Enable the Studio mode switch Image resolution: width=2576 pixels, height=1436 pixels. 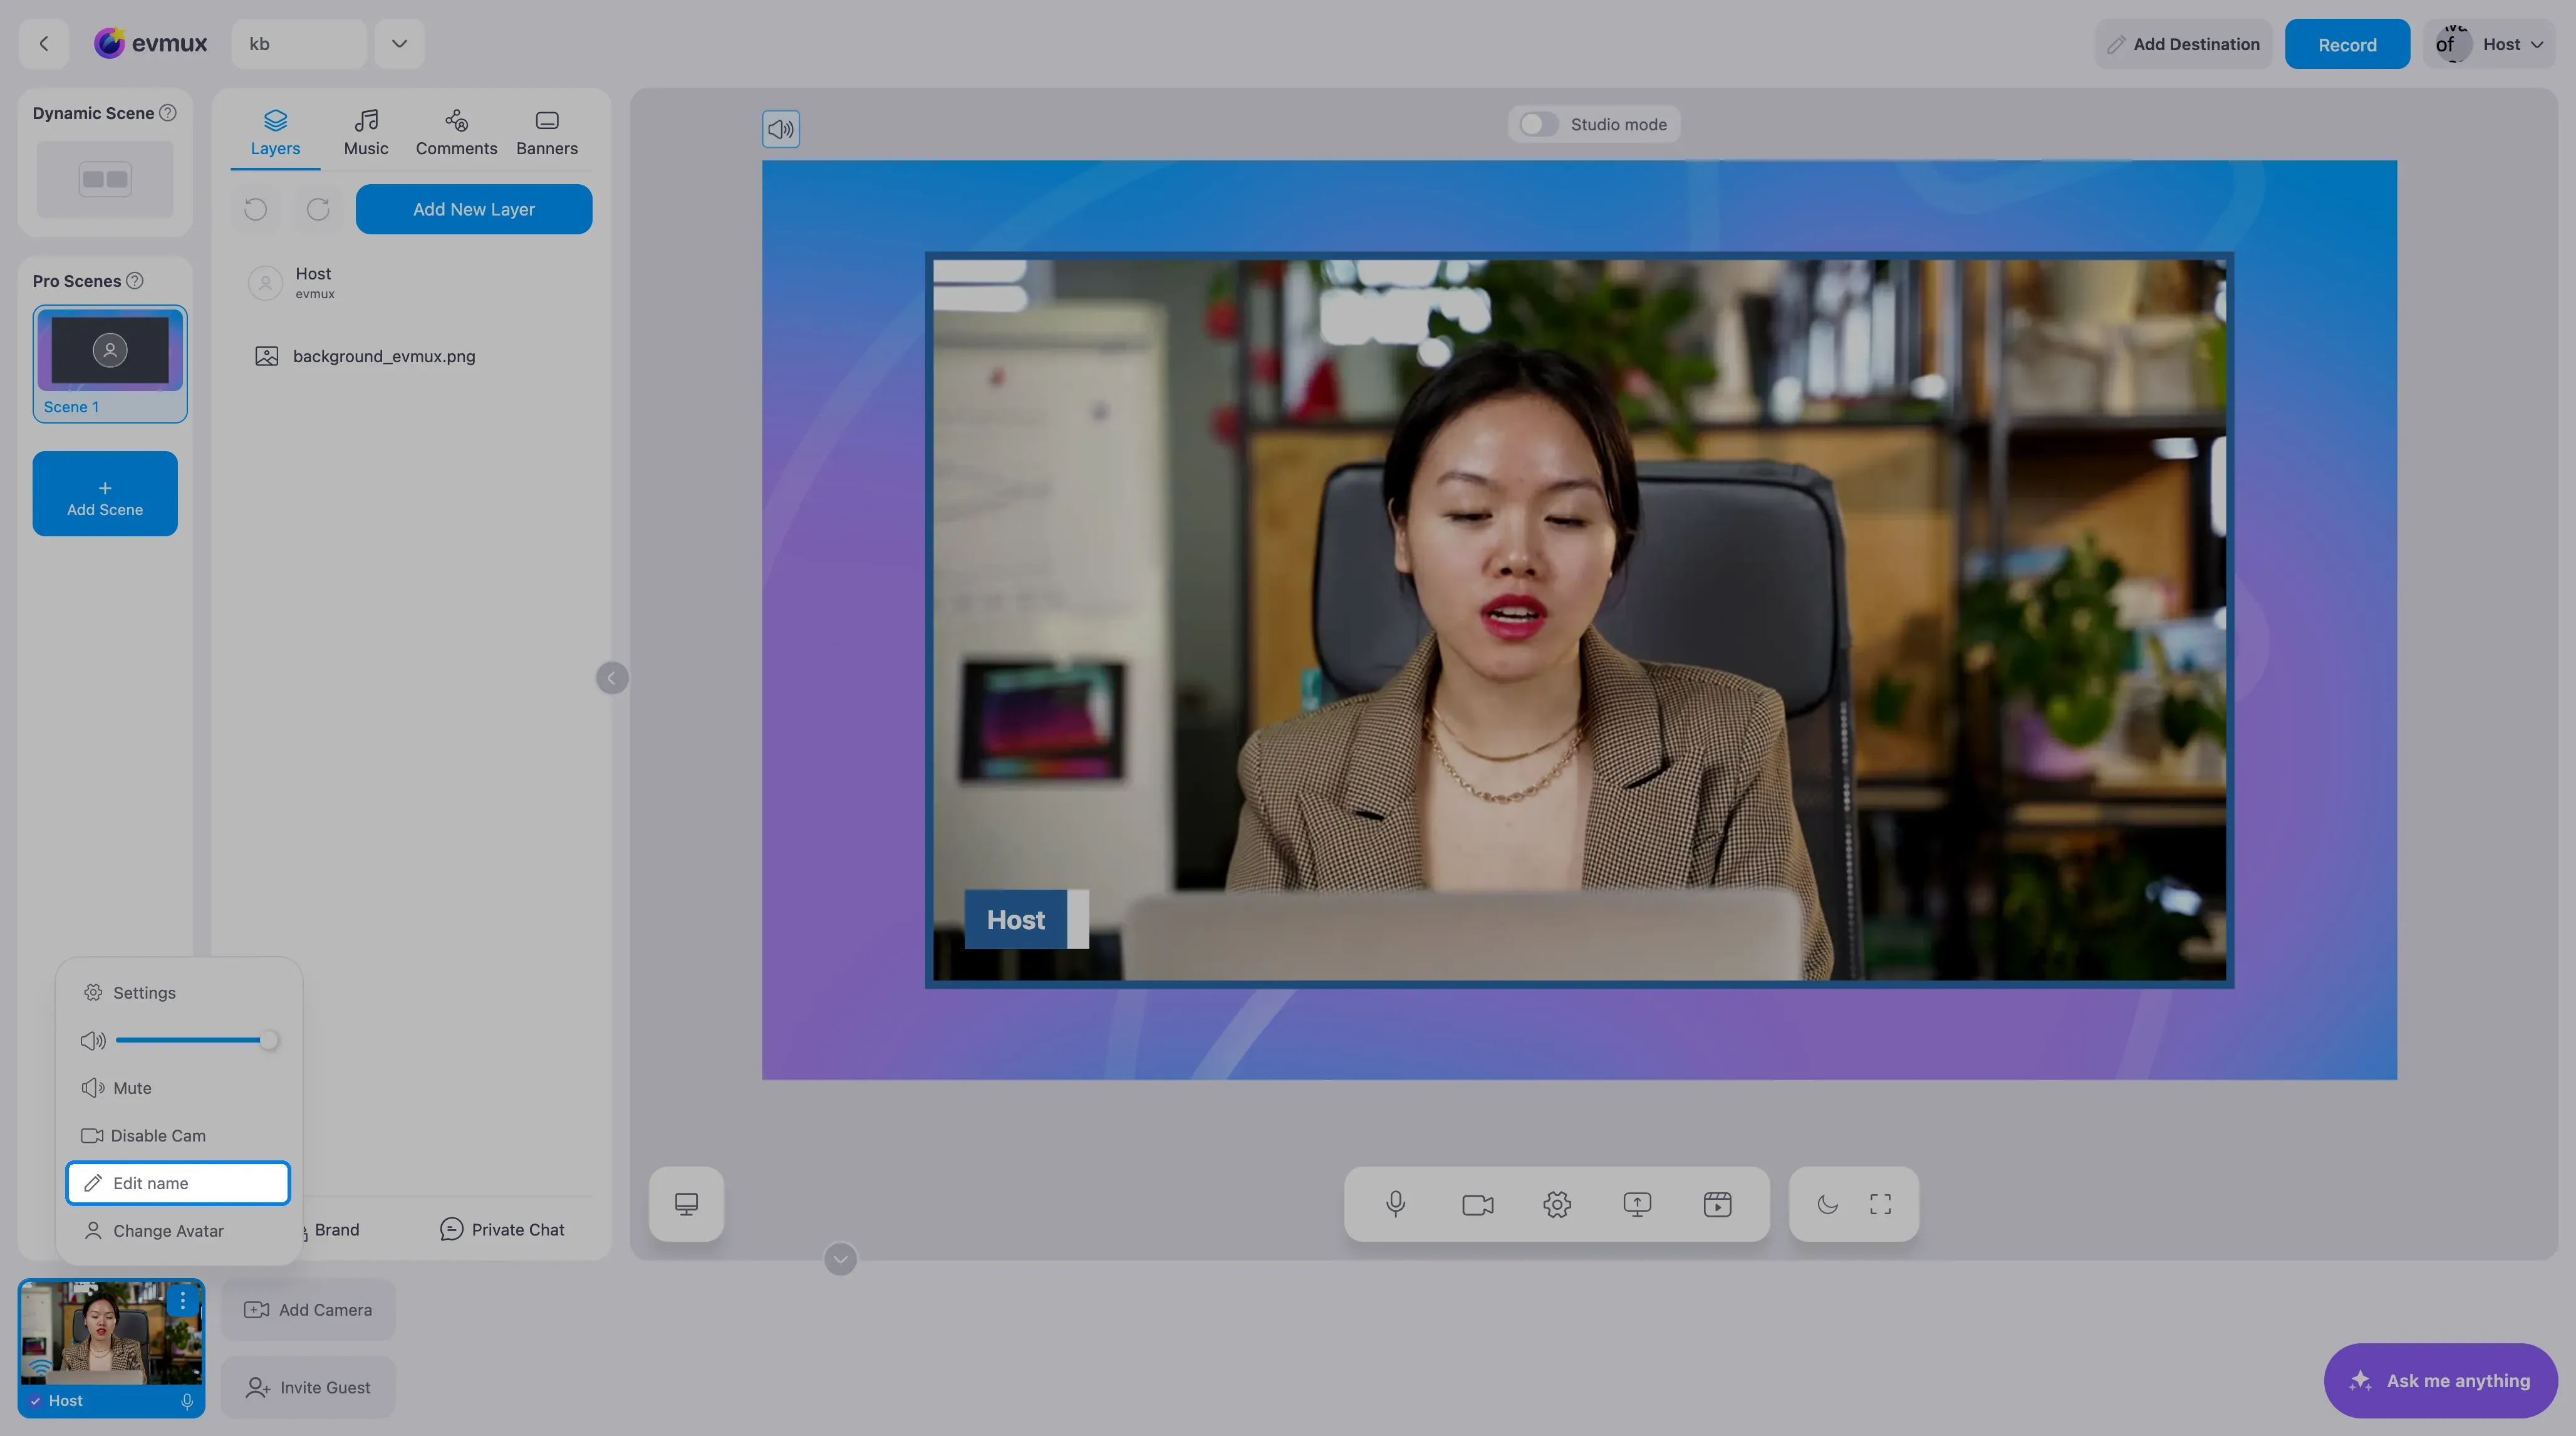1538,124
